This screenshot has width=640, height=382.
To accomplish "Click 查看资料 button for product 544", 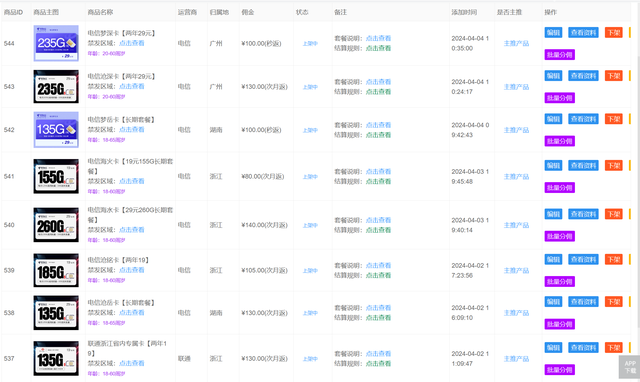I will pyautogui.click(x=583, y=33).
